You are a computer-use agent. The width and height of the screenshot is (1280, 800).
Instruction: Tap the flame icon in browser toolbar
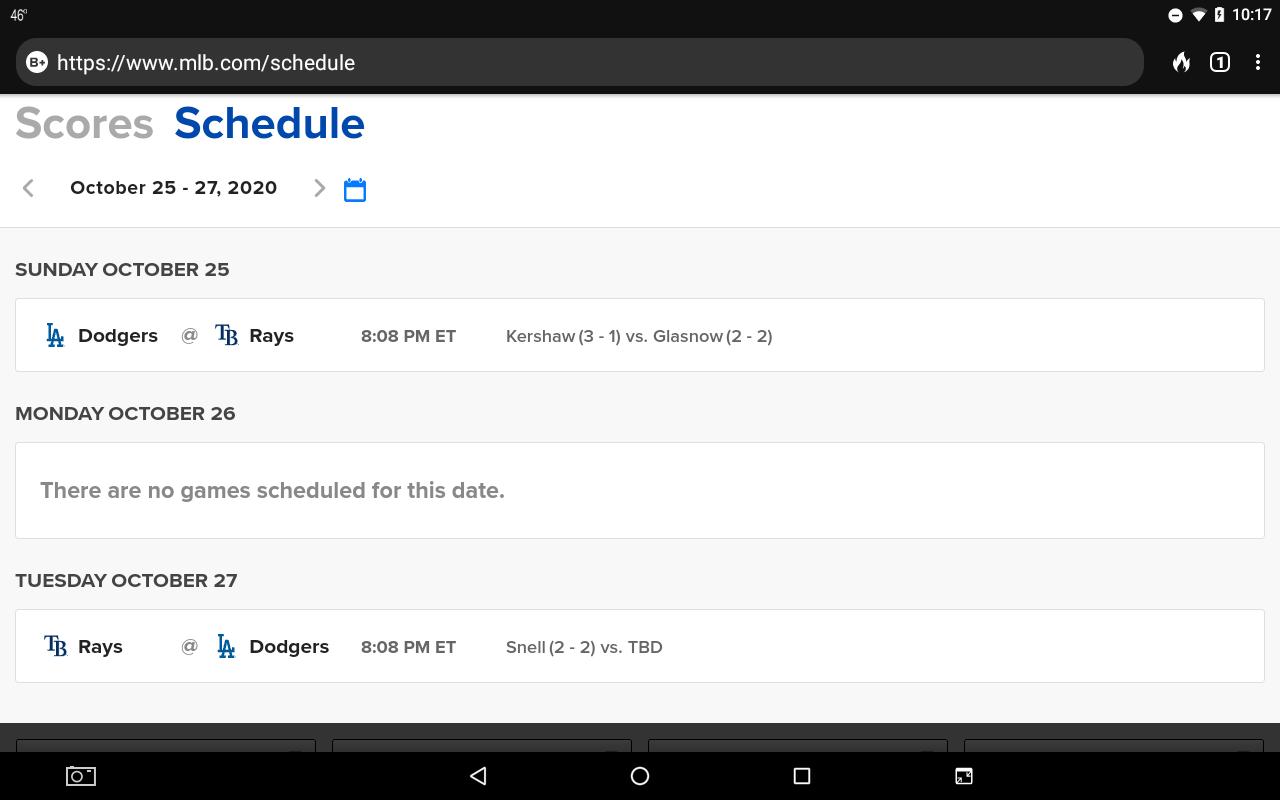point(1181,62)
